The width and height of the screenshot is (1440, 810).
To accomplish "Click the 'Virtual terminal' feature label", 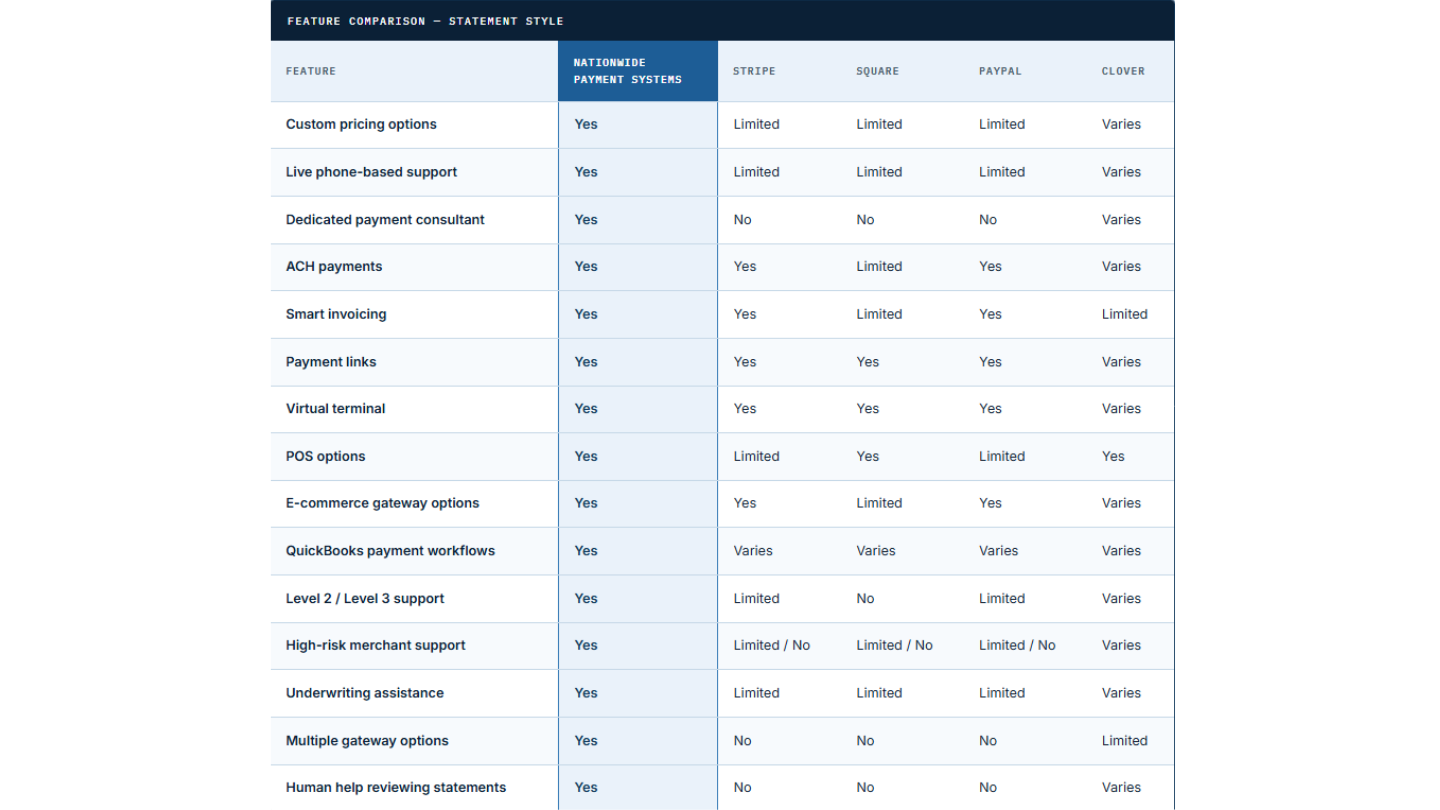I will click(x=335, y=408).
